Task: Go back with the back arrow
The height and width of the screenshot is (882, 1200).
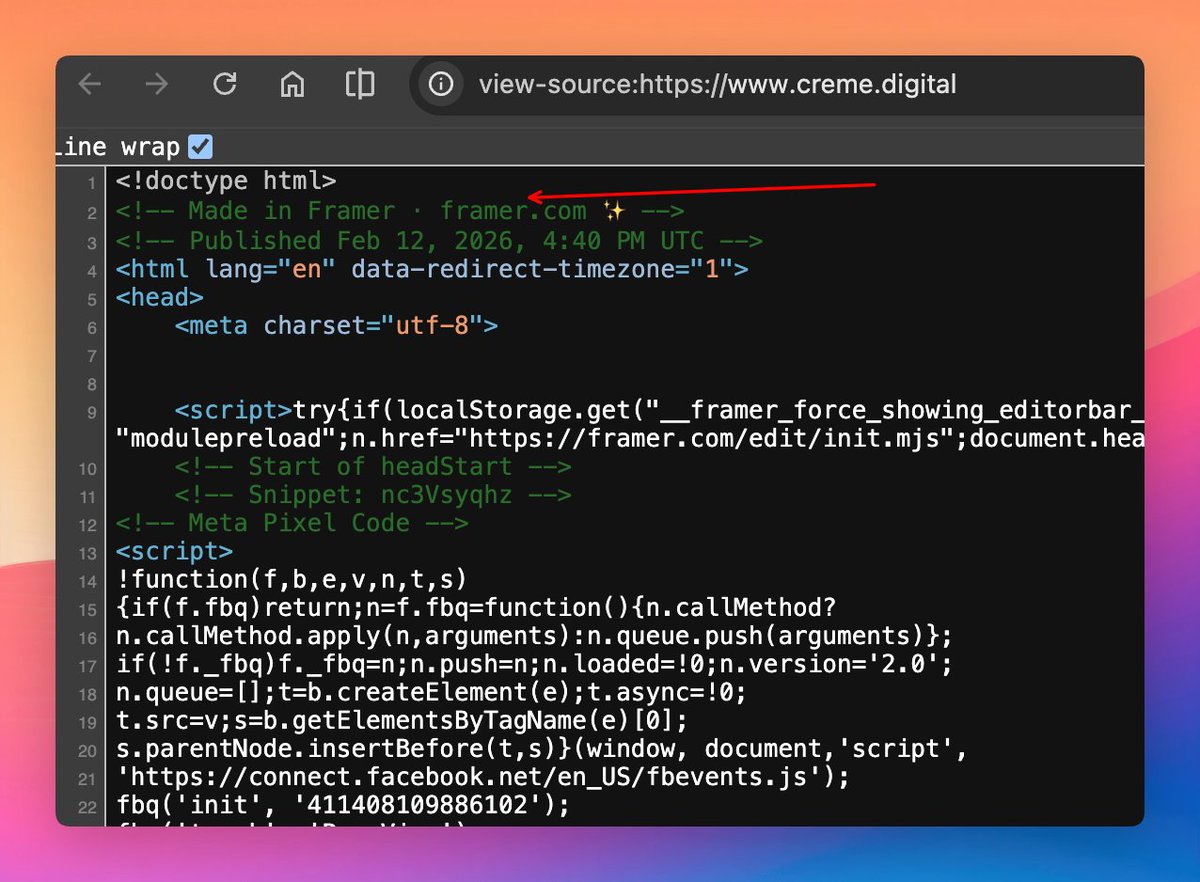Action: pos(90,85)
